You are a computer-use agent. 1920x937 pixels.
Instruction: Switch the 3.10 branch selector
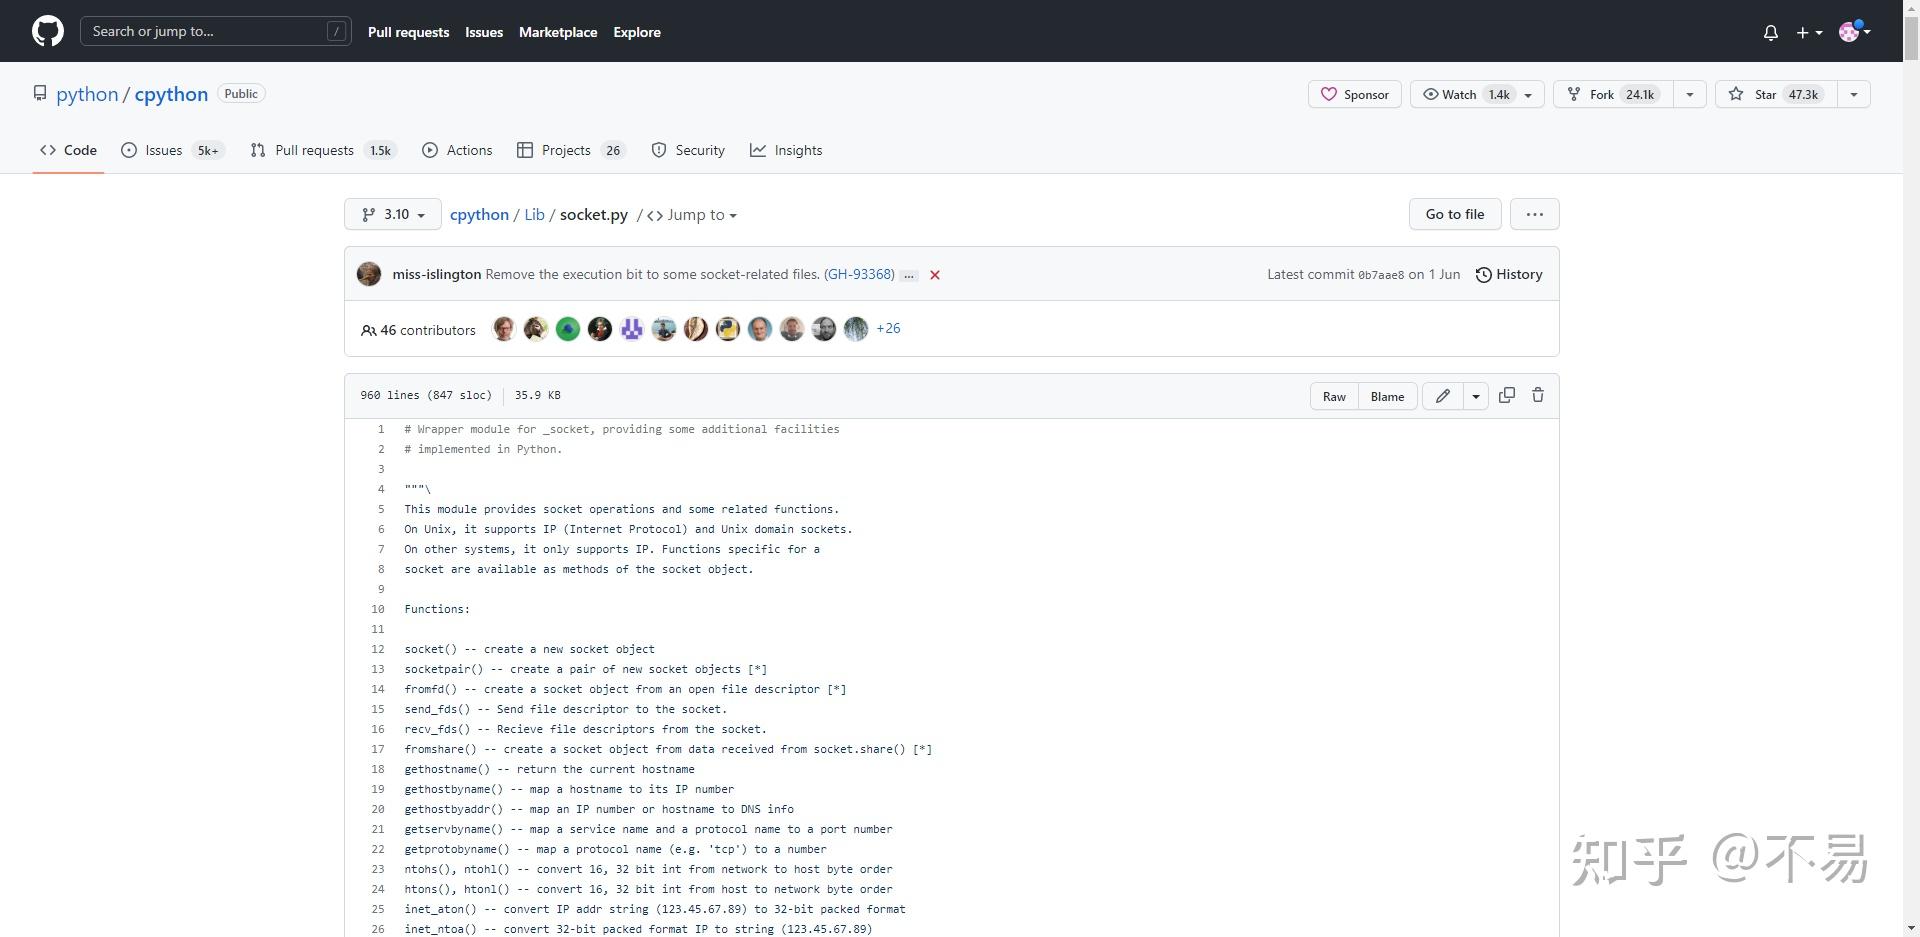click(x=393, y=214)
